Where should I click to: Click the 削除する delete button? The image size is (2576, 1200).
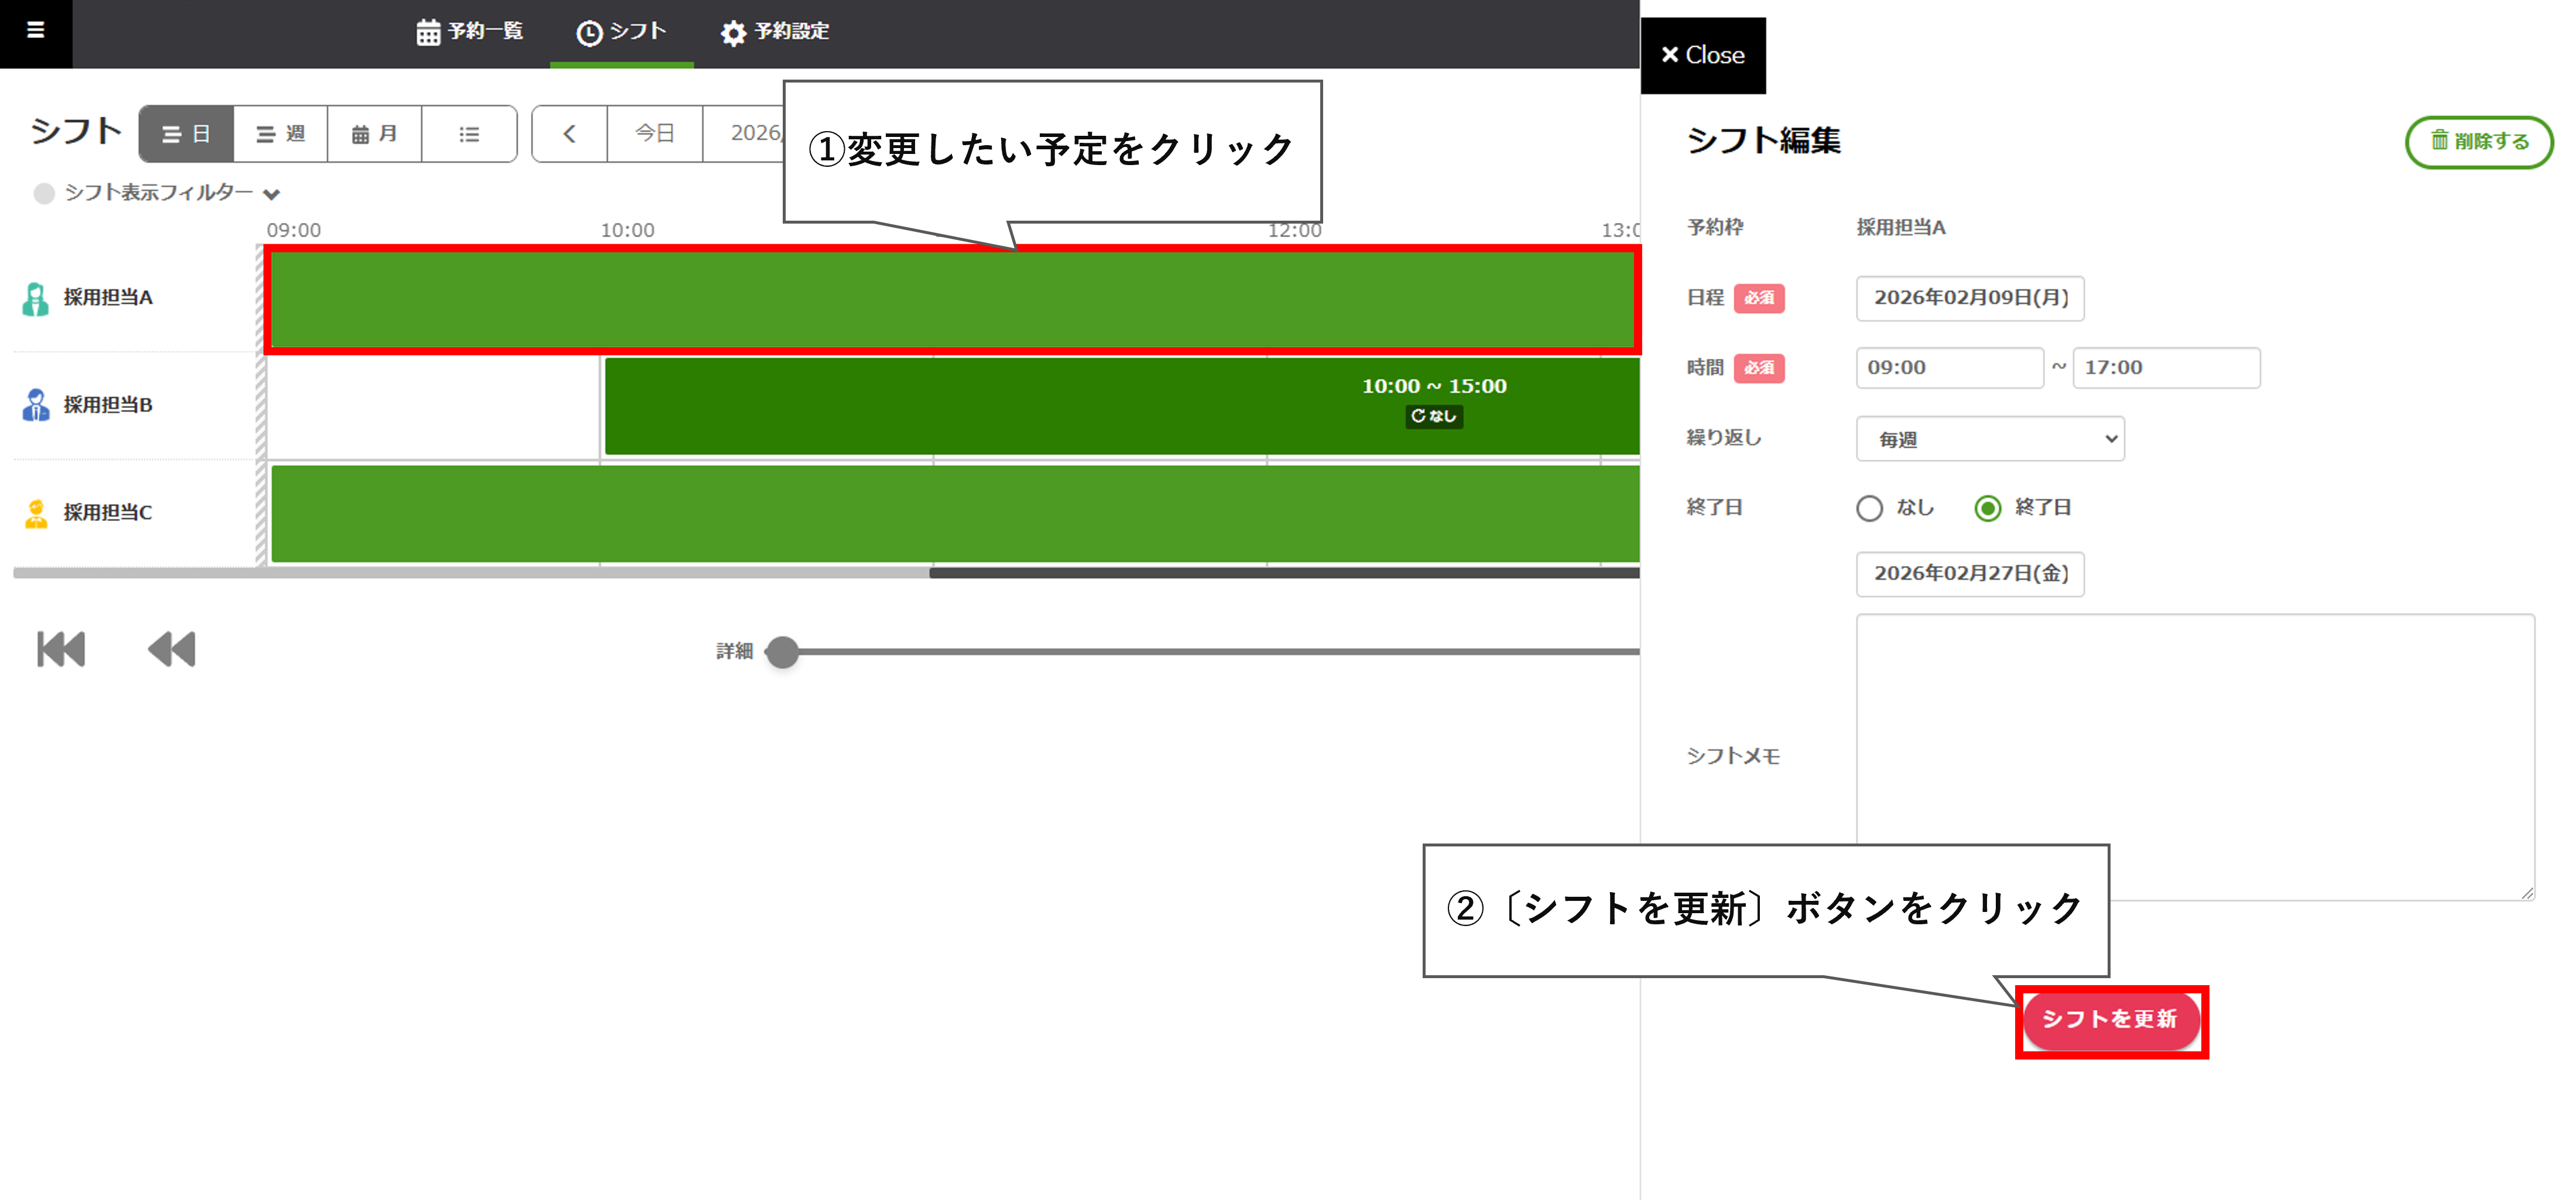click(x=2479, y=142)
